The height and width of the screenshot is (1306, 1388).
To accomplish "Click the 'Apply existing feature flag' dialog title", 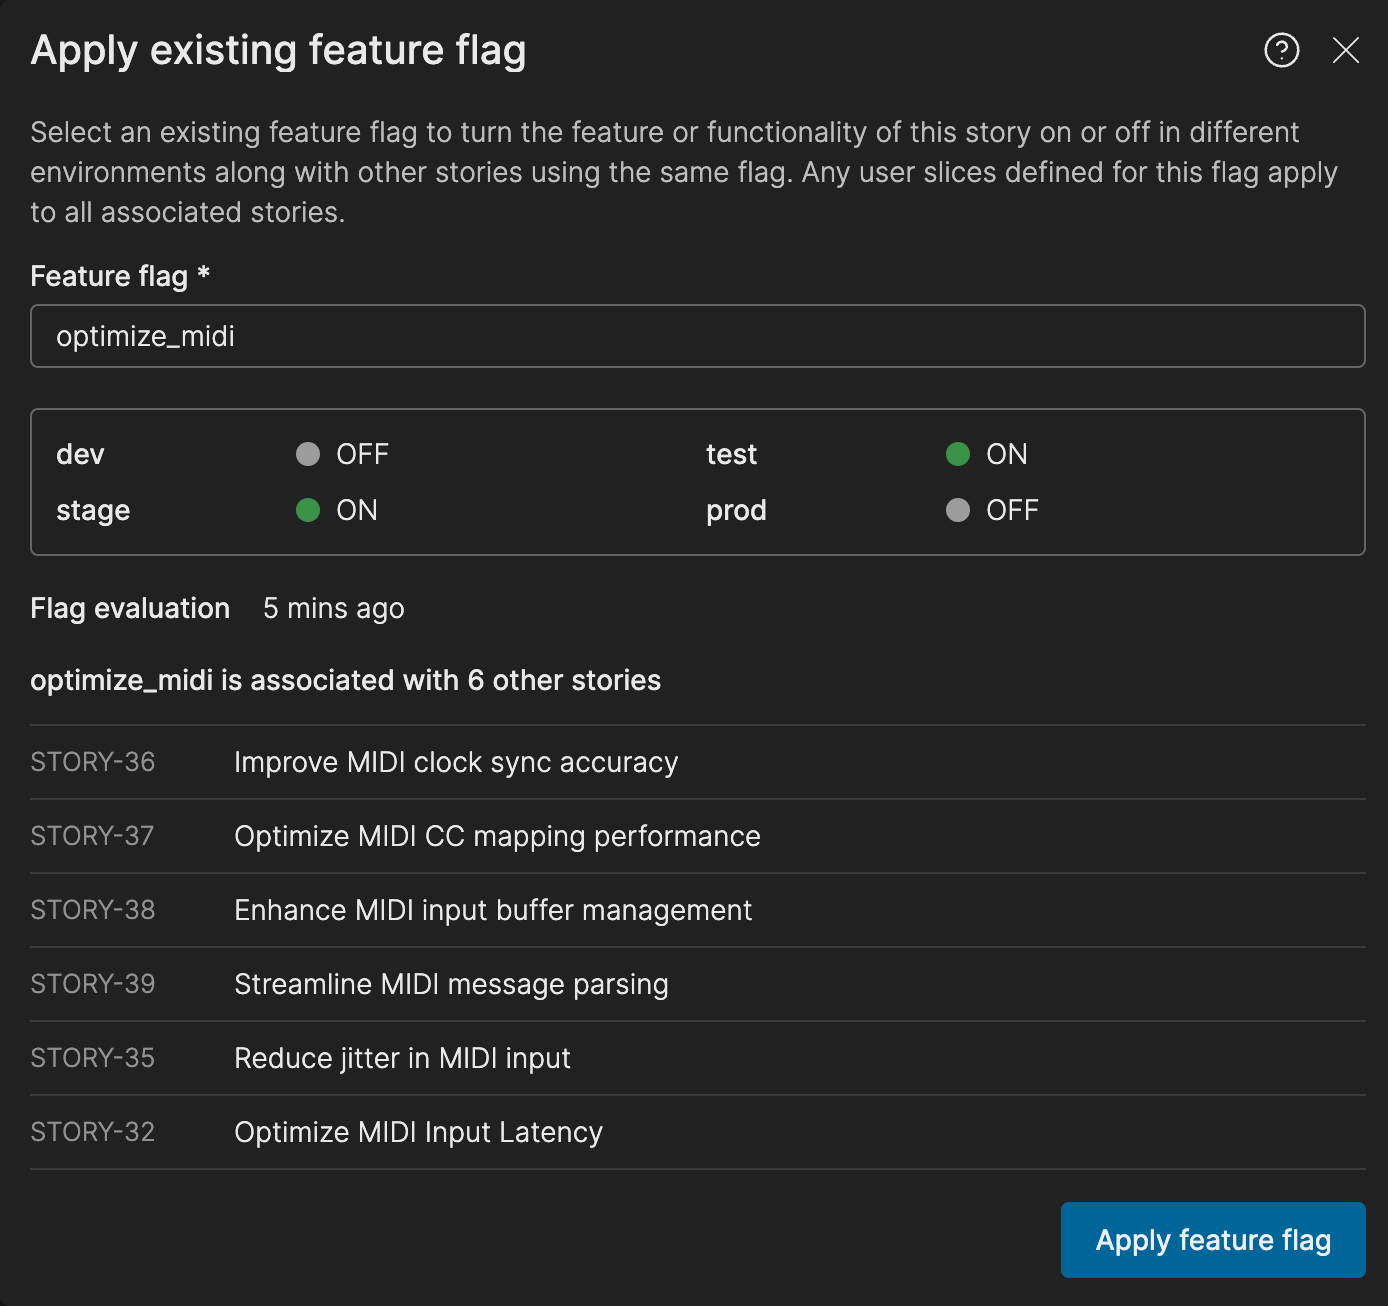I will point(278,50).
